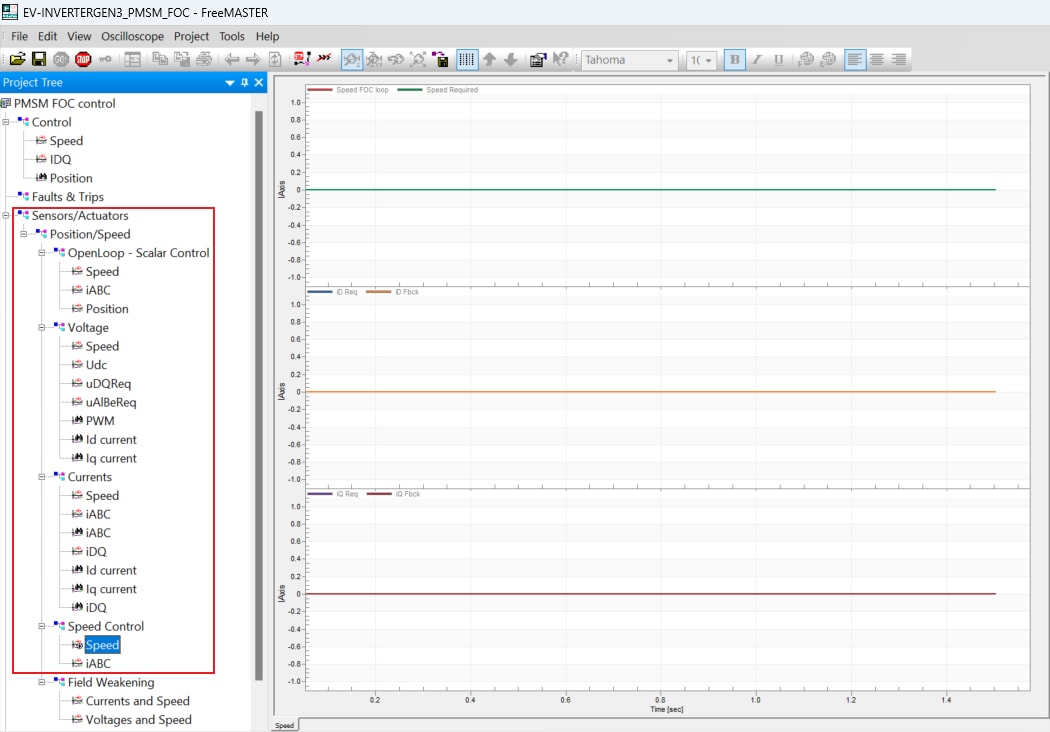Select Faults & Trips in project tree
The height and width of the screenshot is (732, 1050).
tap(67, 197)
